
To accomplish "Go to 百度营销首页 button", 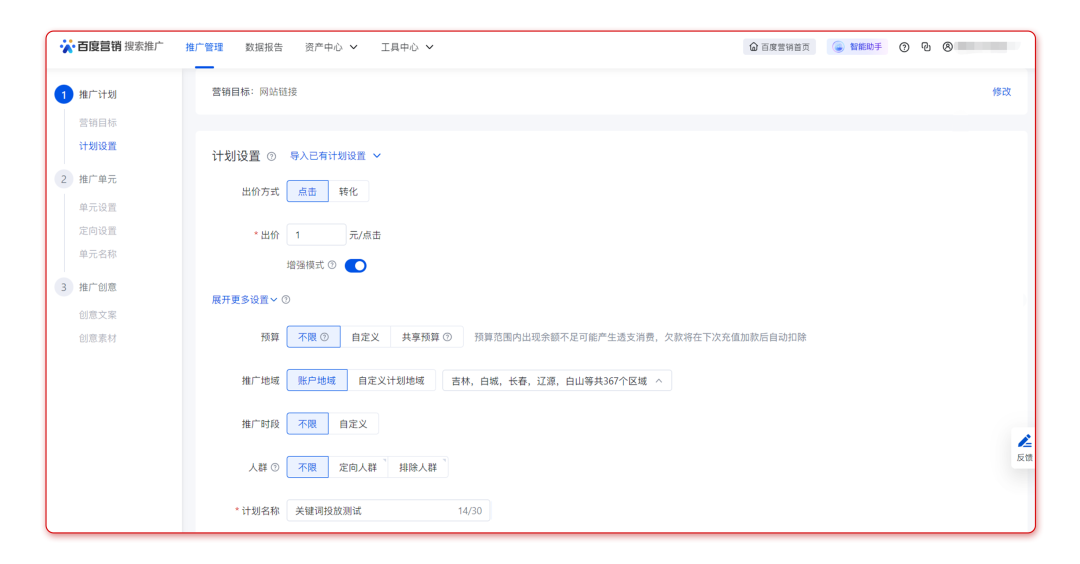I will (x=780, y=47).
